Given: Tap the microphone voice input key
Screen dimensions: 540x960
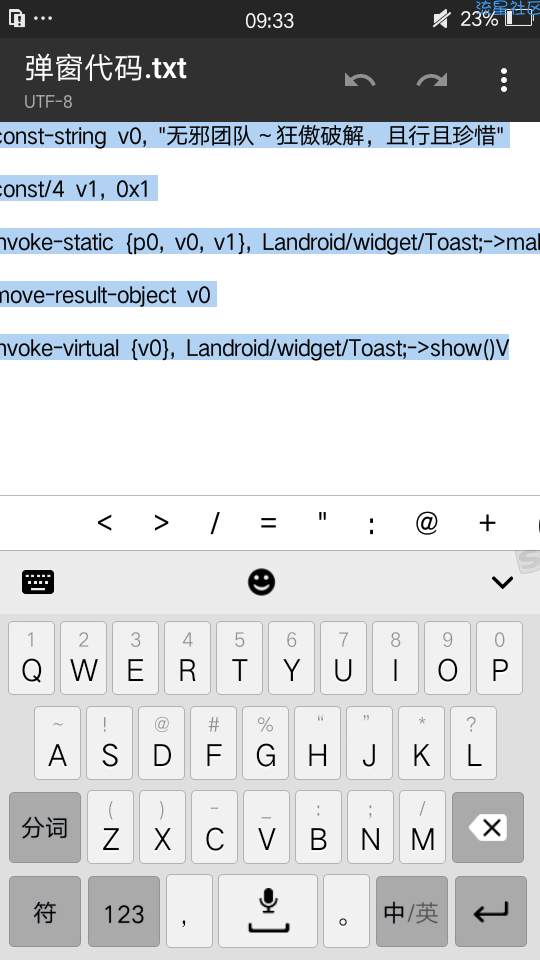Looking at the screenshot, I should [x=268, y=911].
